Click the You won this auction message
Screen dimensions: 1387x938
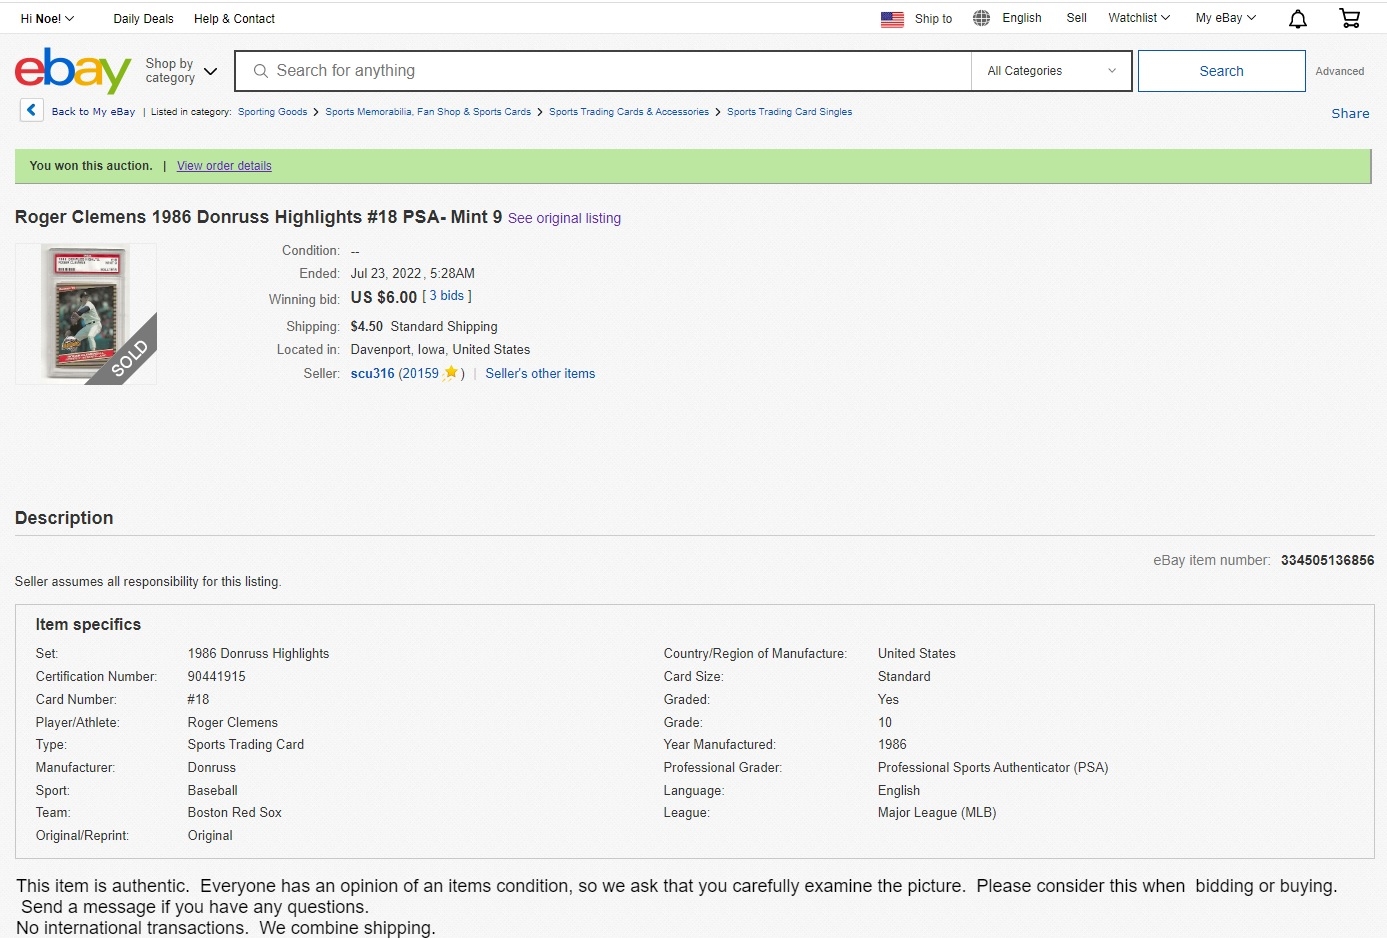click(91, 166)
